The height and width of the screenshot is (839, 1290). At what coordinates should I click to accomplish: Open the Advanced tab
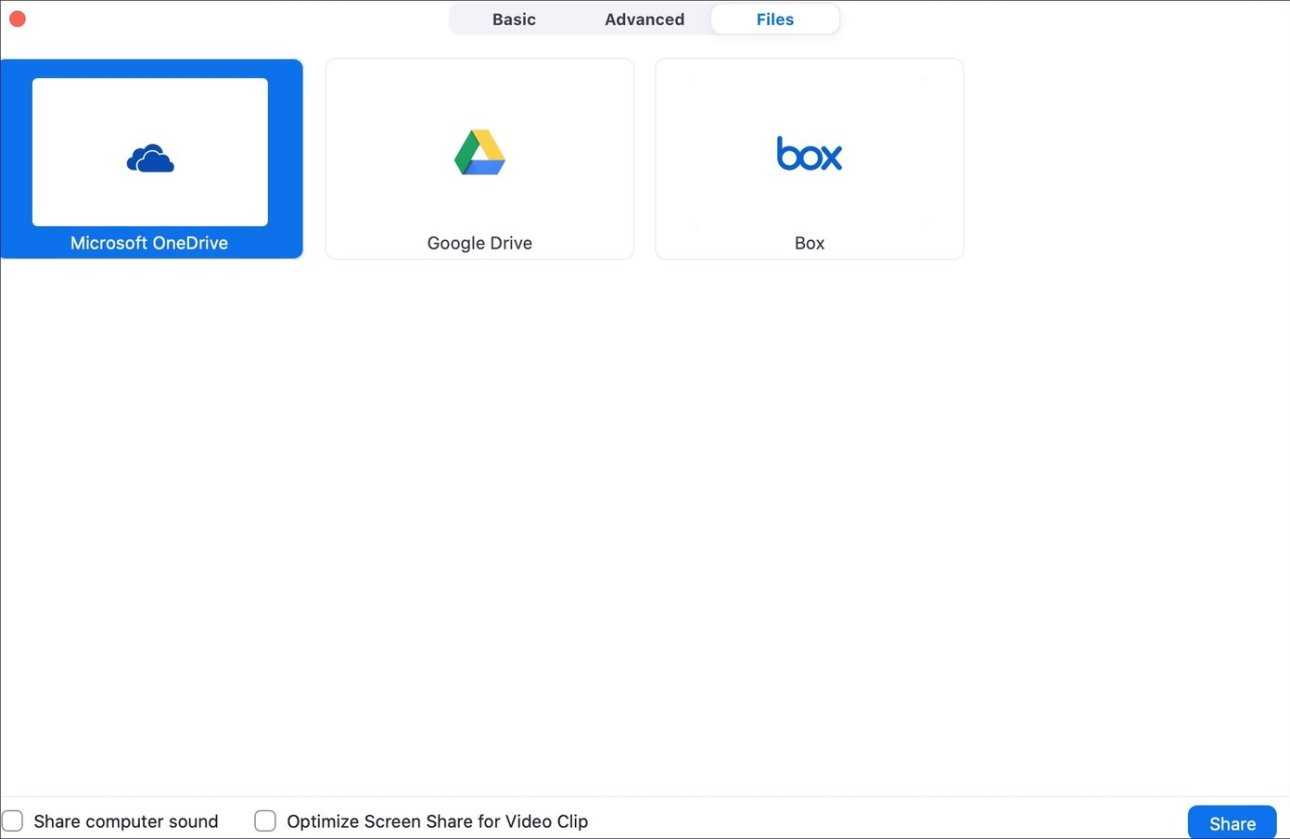coord(644,19)
